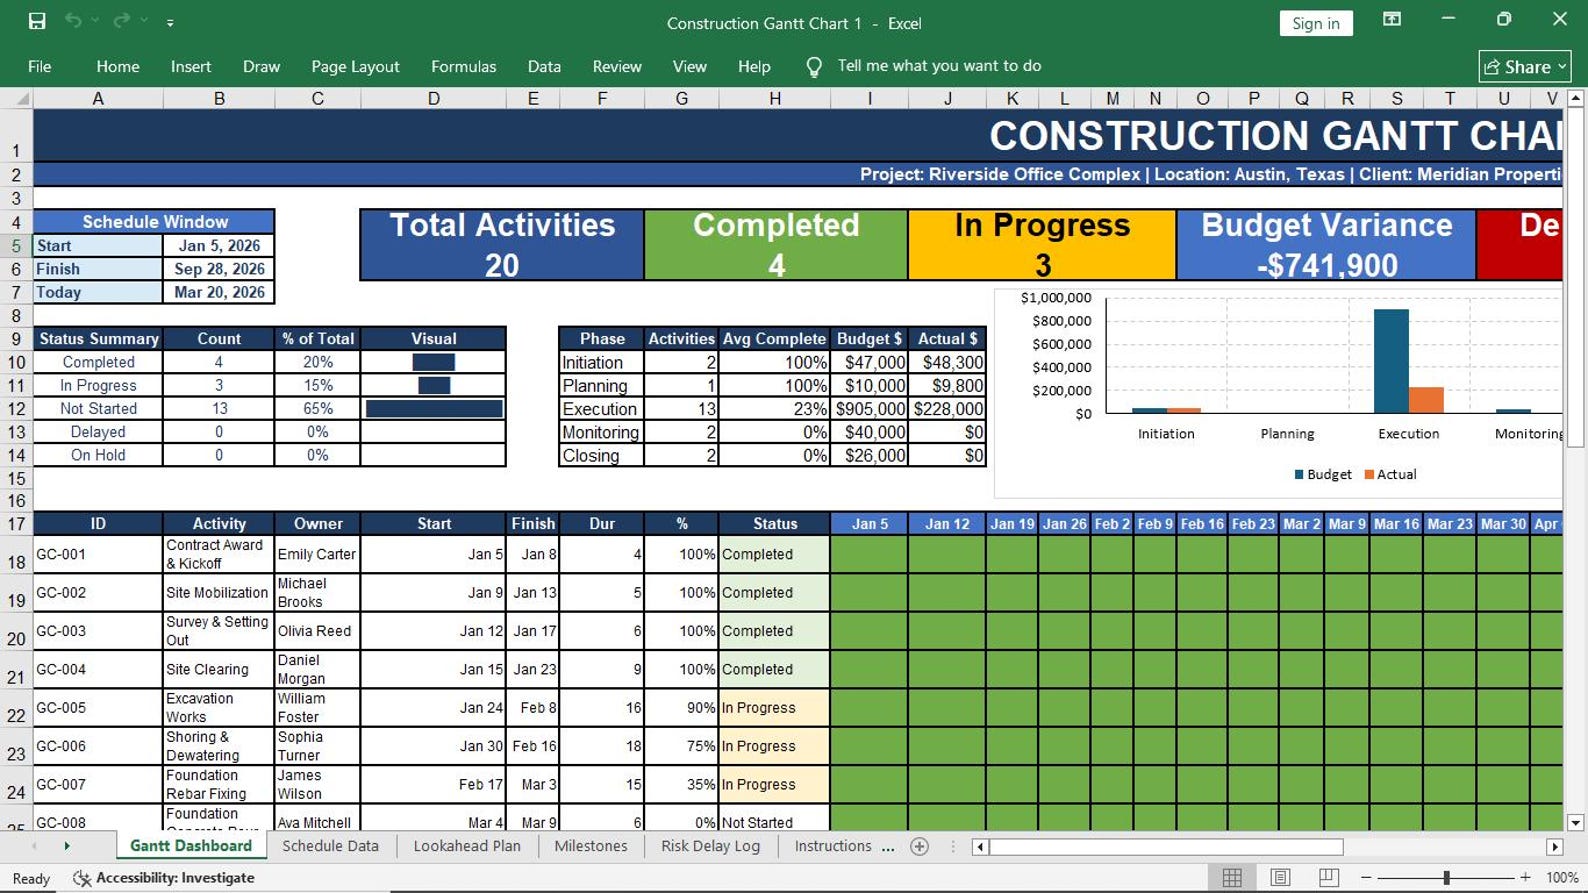
Task: Click the New sheet plus icon
Action: (x=920, y=846)
